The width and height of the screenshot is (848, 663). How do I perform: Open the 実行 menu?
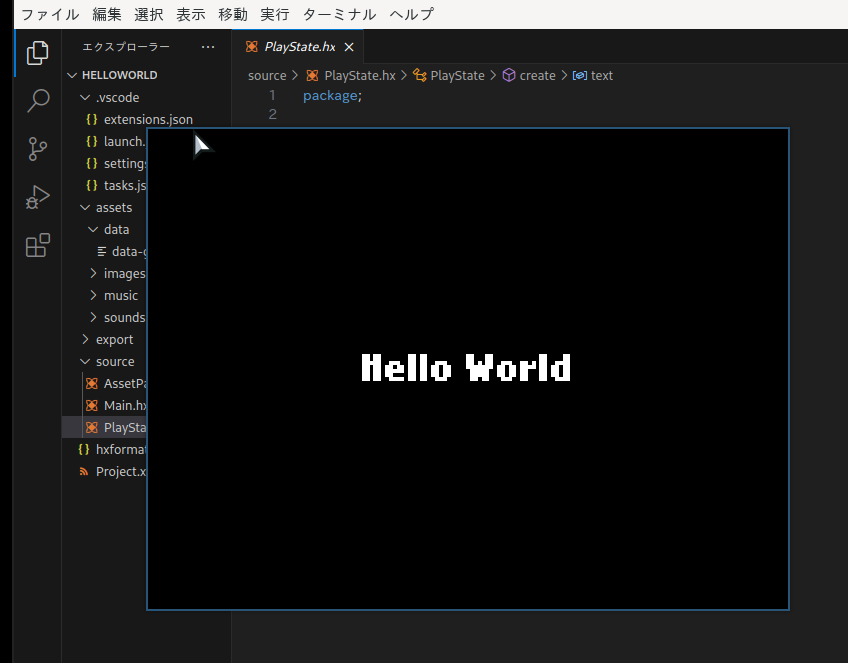(x=275, y=14)
